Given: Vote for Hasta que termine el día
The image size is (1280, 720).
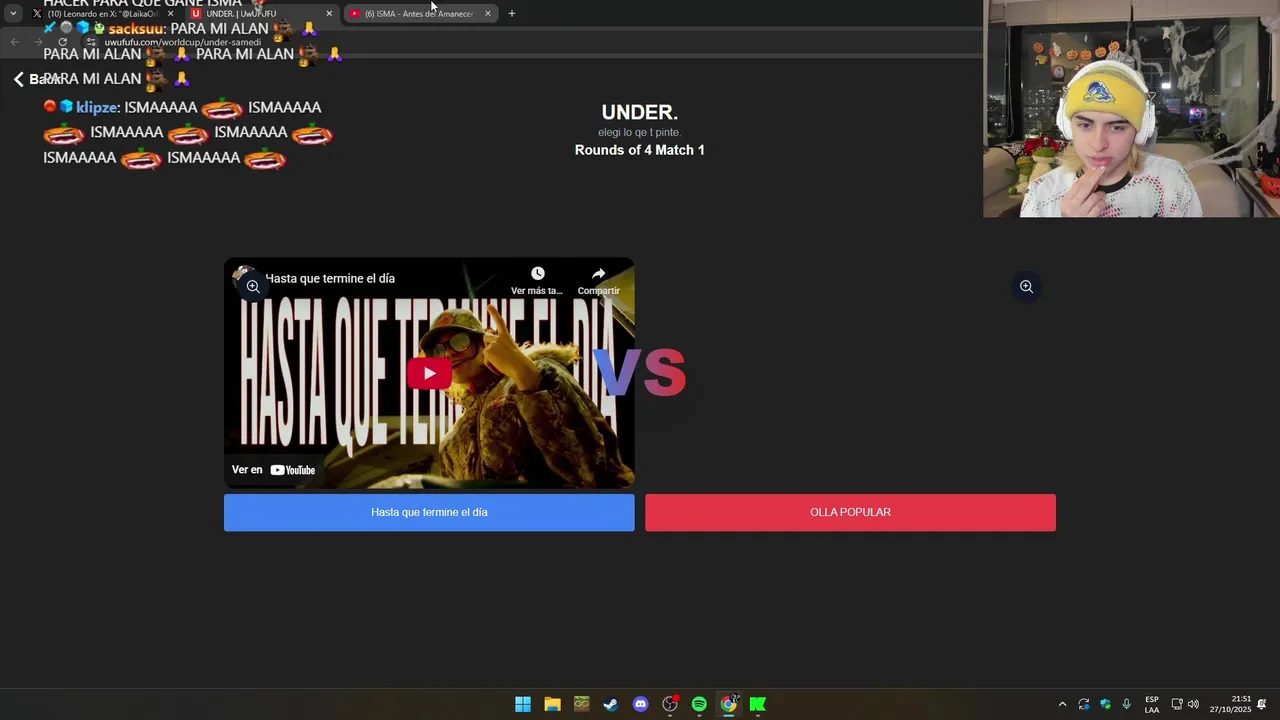Looking at the screenshot, I should [429, 512].
